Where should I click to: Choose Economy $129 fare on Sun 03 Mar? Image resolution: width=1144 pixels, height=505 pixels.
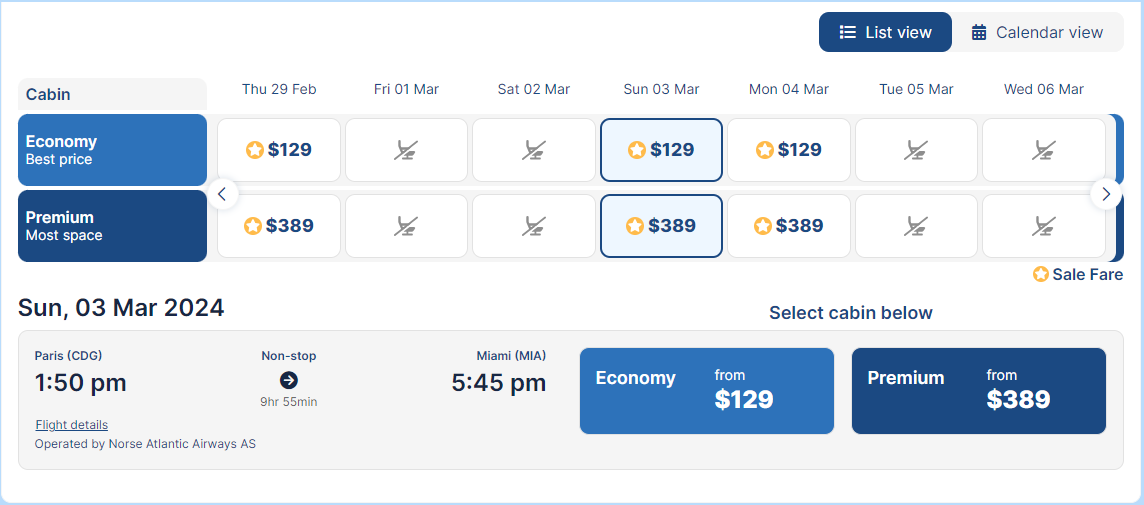tap(661, 150)
